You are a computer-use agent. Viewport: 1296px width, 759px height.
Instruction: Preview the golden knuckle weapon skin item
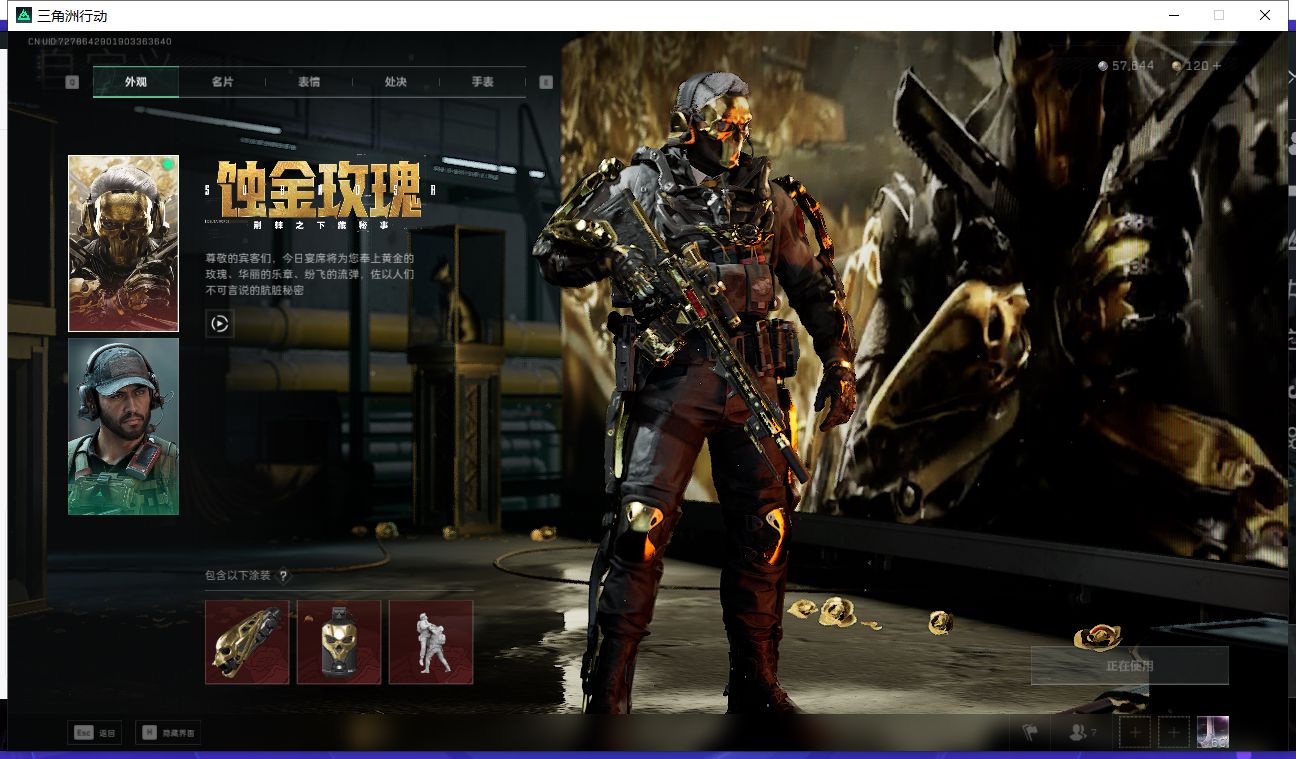247,642
